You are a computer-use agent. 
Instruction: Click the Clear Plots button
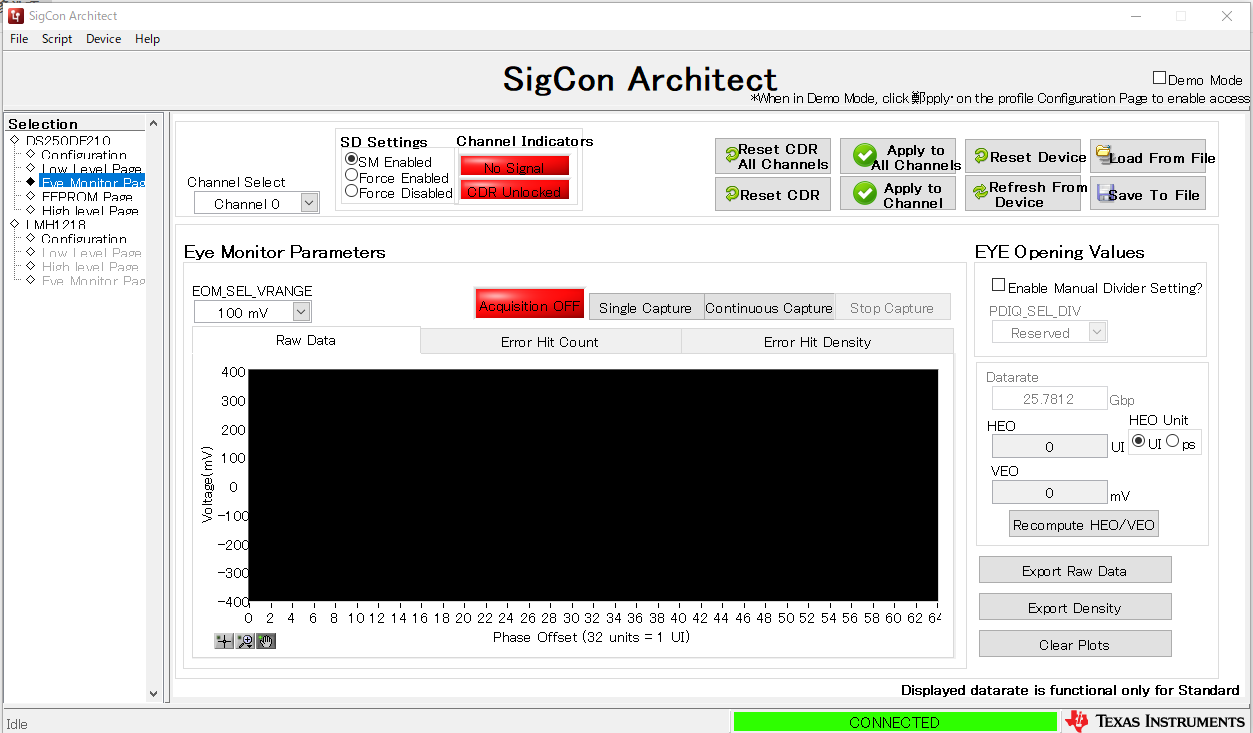click(1075, 644)
